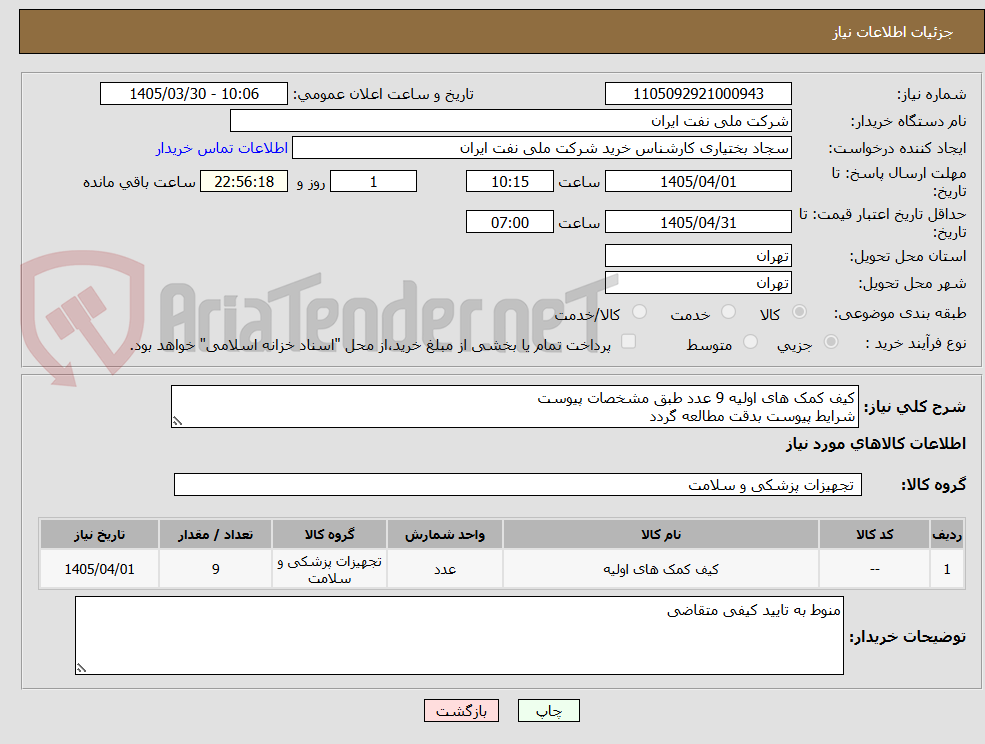Click the resize handle of buyer notes textarea
The height and width of the screenshot is (744, 985).
coord(81,669)
